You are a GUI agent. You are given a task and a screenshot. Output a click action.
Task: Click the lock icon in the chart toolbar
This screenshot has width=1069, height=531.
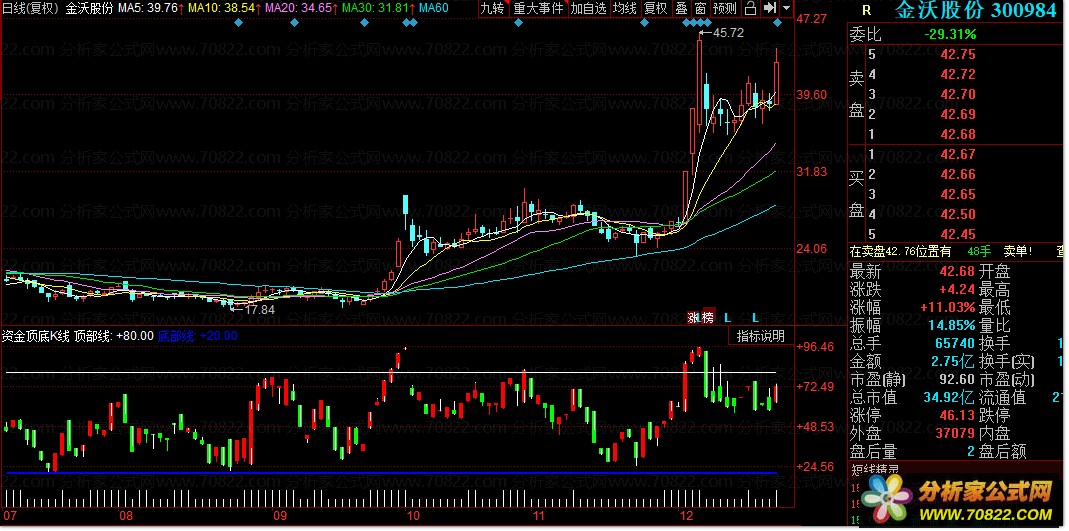click(x=750, y=9)
